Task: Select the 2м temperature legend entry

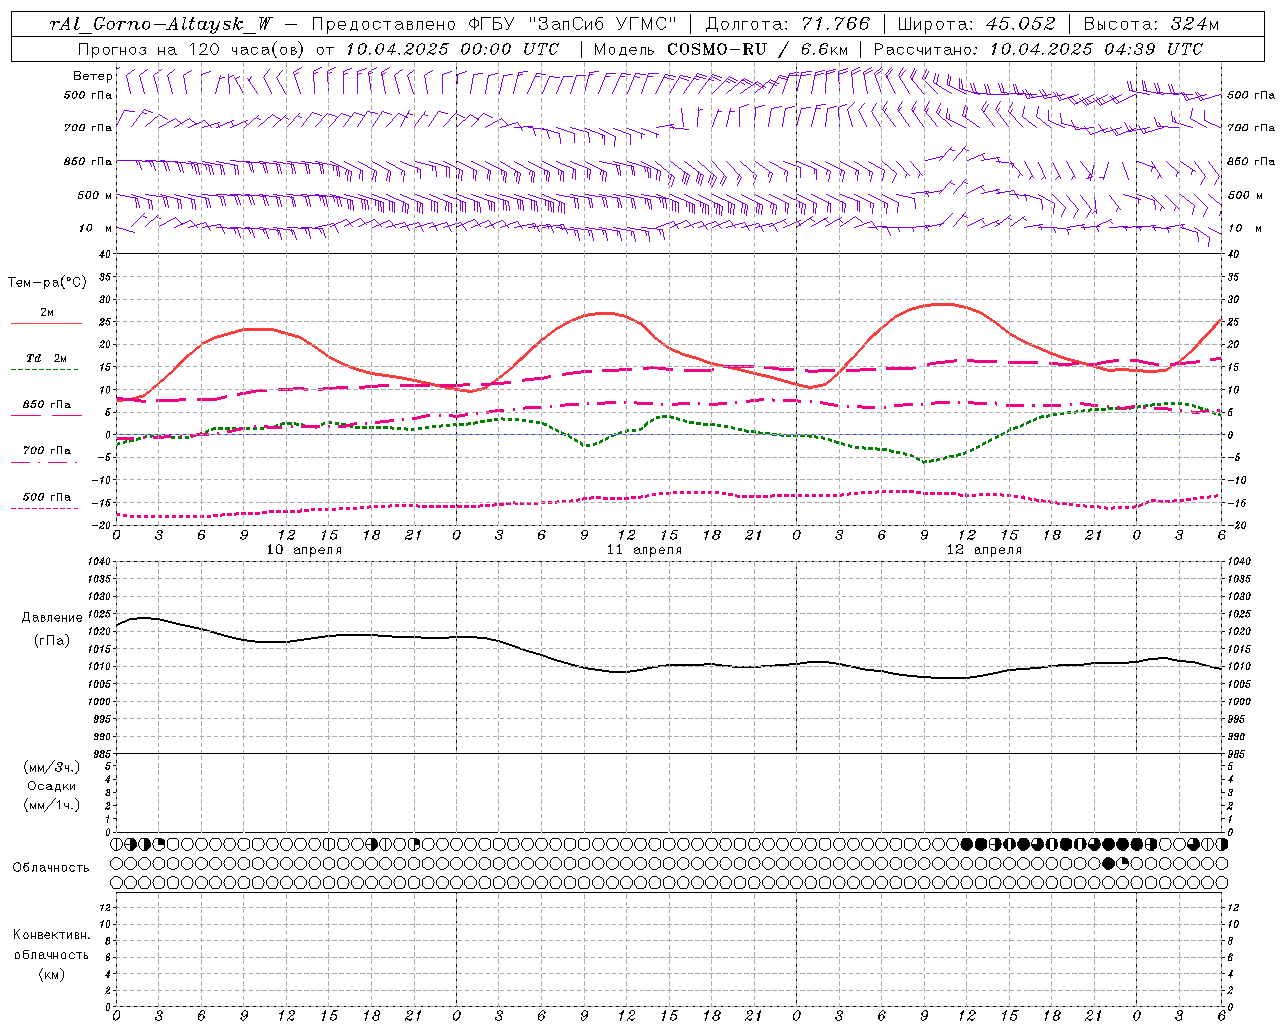Action: (x=47, y=313)
